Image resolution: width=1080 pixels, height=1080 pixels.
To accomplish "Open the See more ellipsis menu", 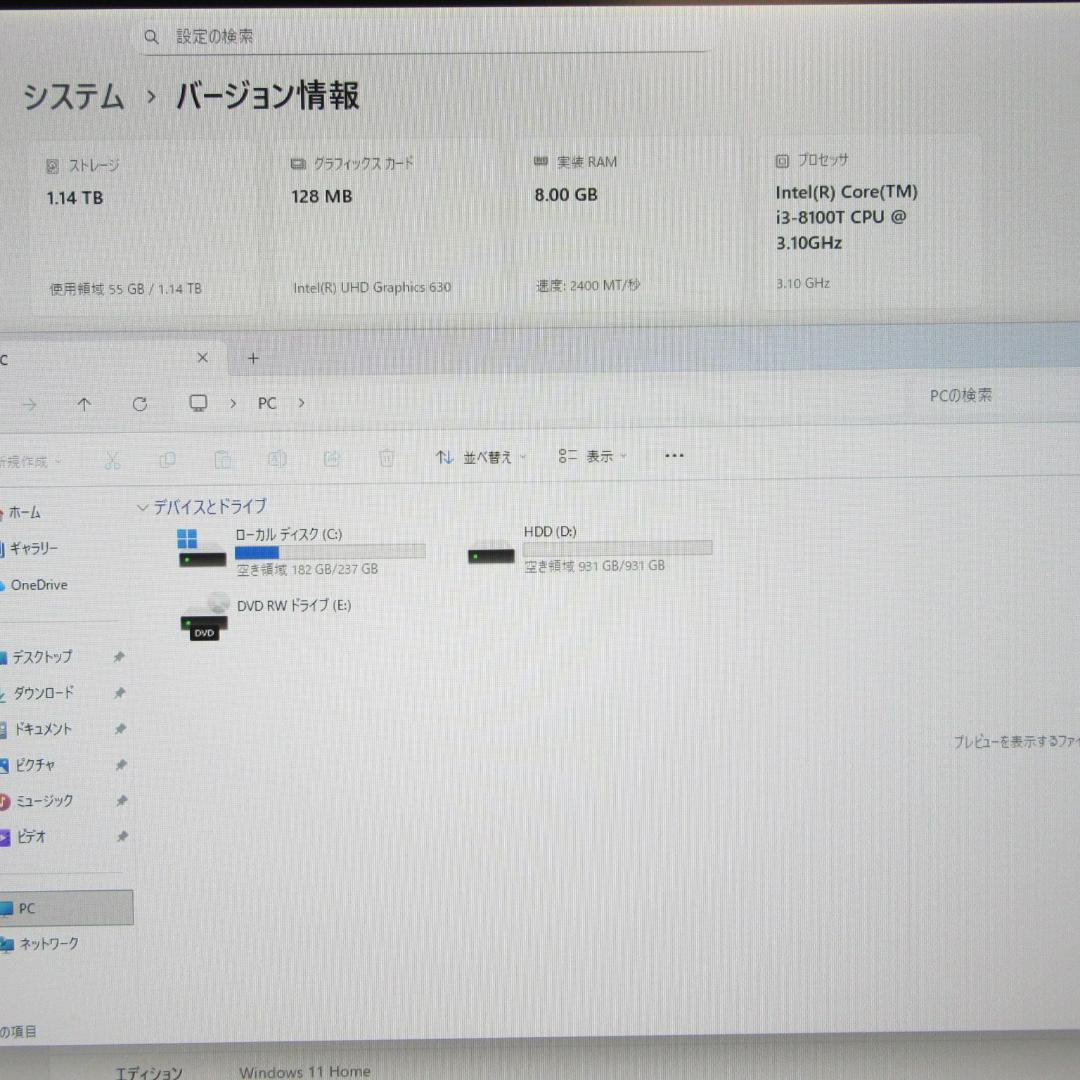I will pos(673,455).
